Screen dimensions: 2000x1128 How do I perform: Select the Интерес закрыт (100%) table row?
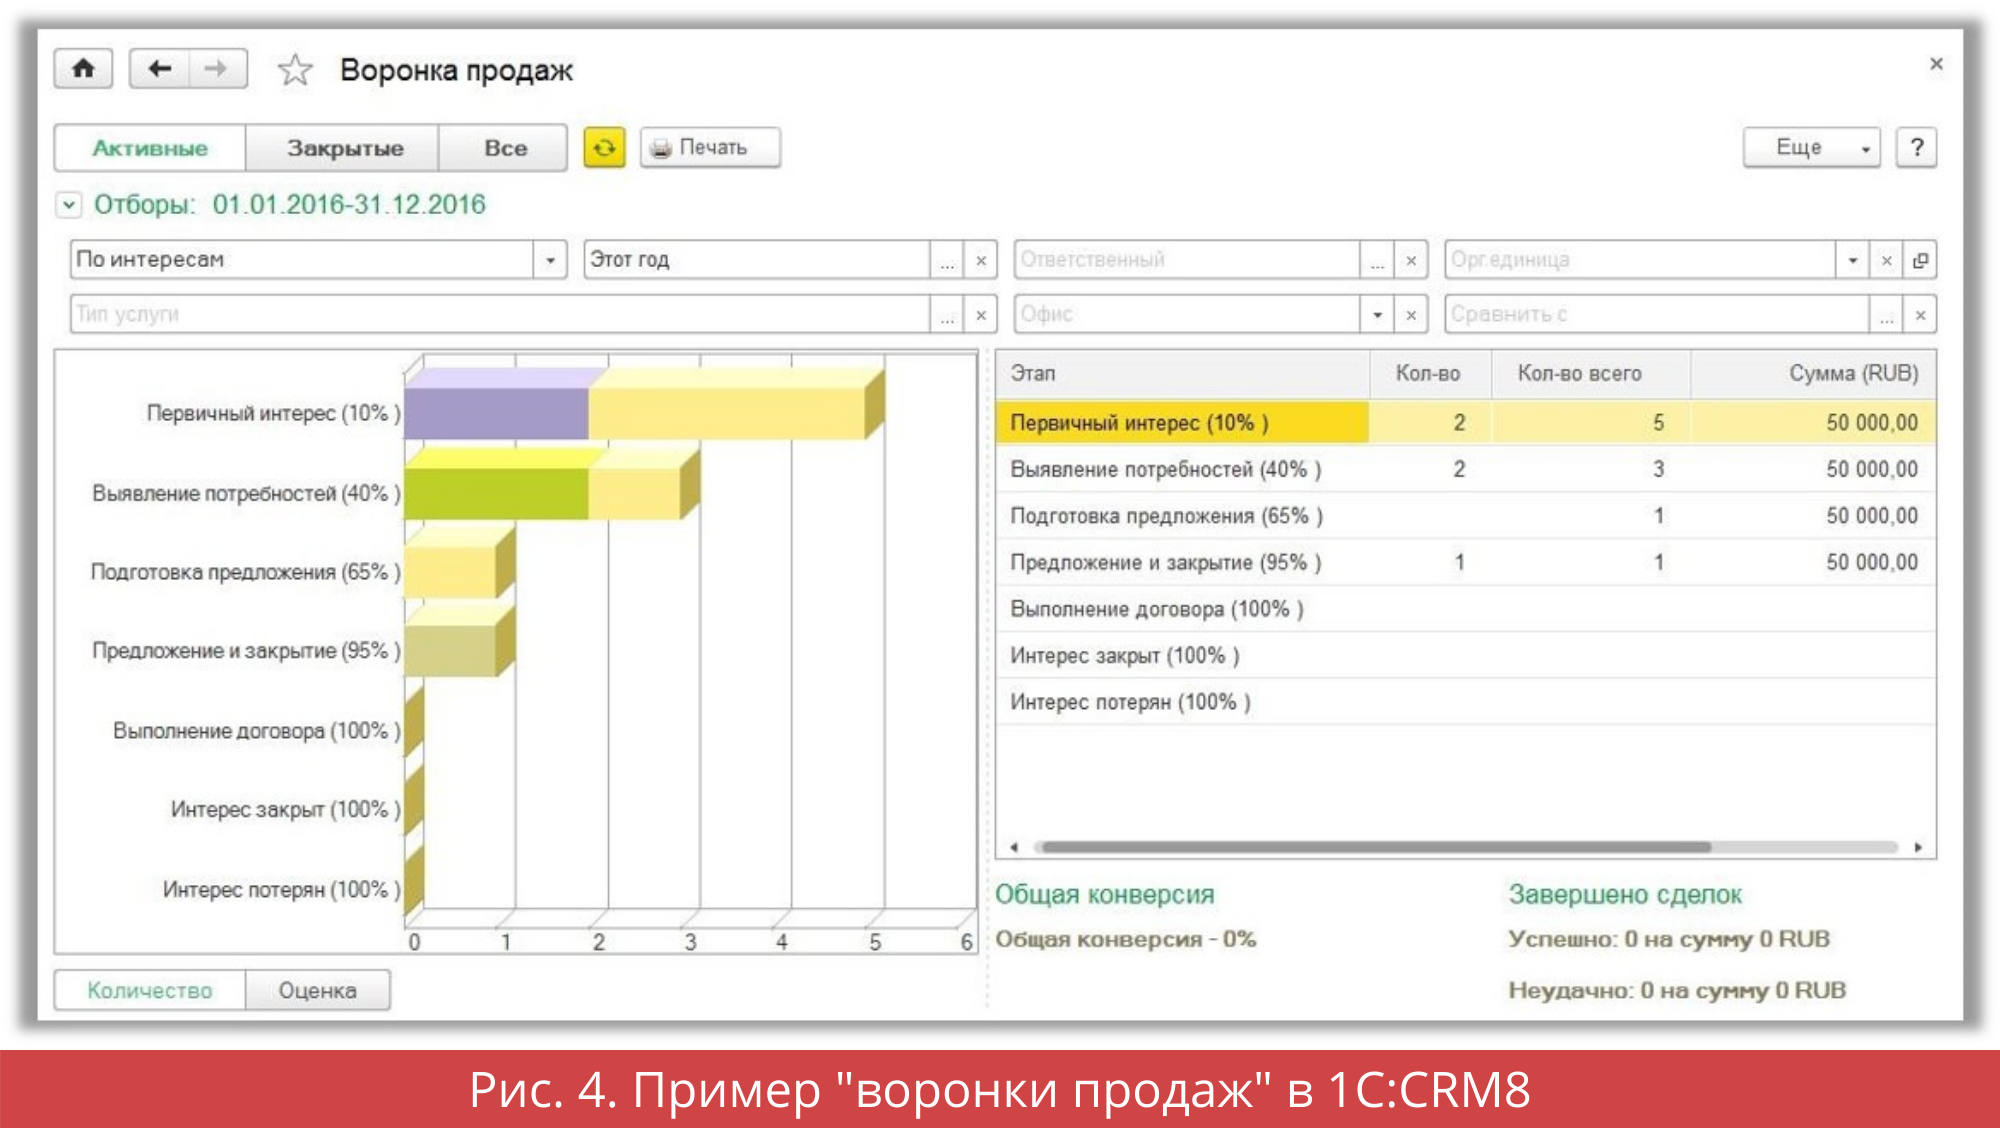[1466, 656]
